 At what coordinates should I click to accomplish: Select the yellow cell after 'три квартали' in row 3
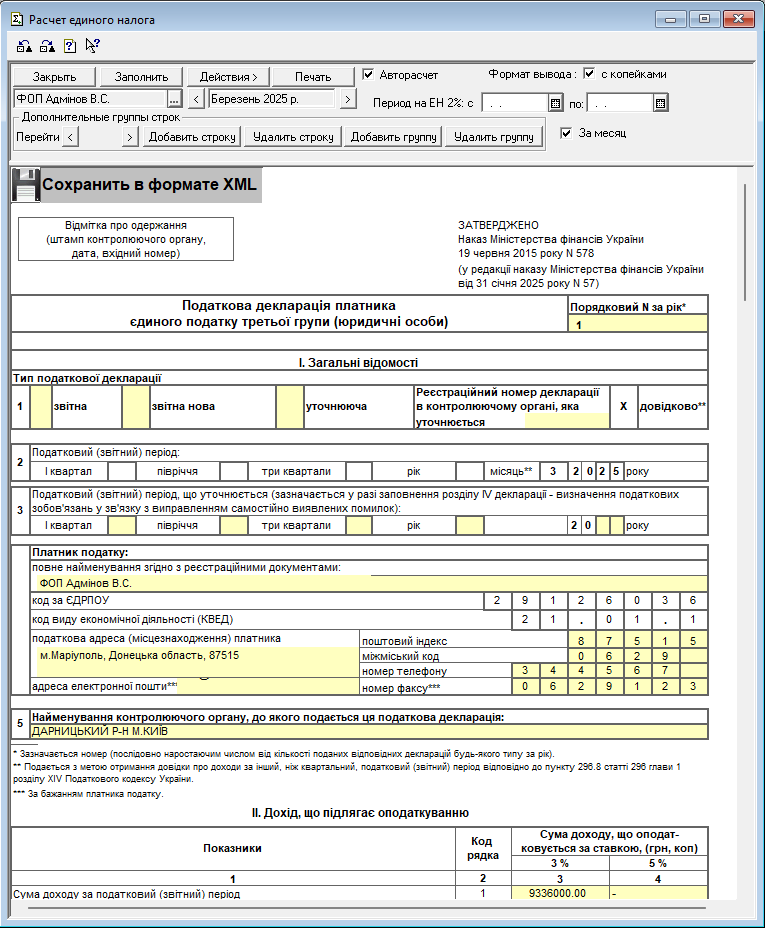pyautogui.click(x=359, y=526)
